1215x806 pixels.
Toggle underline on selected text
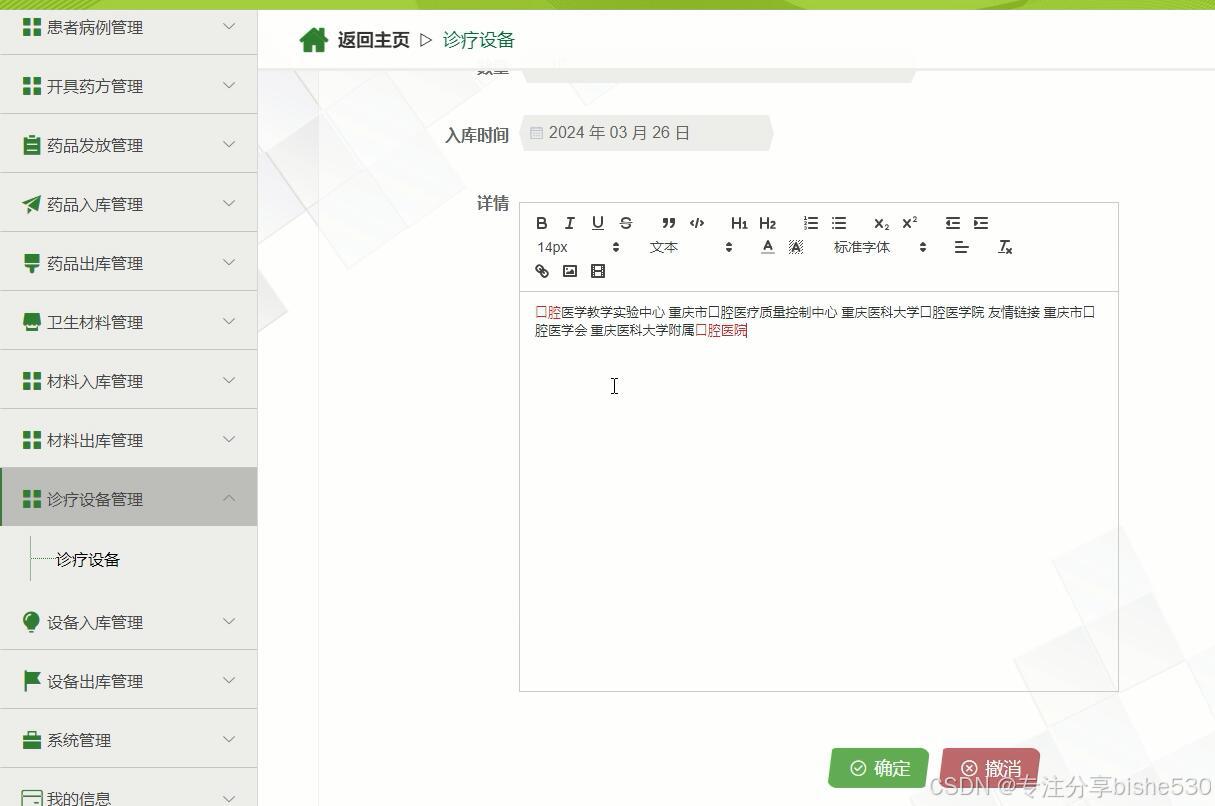[x=597, y=223]
